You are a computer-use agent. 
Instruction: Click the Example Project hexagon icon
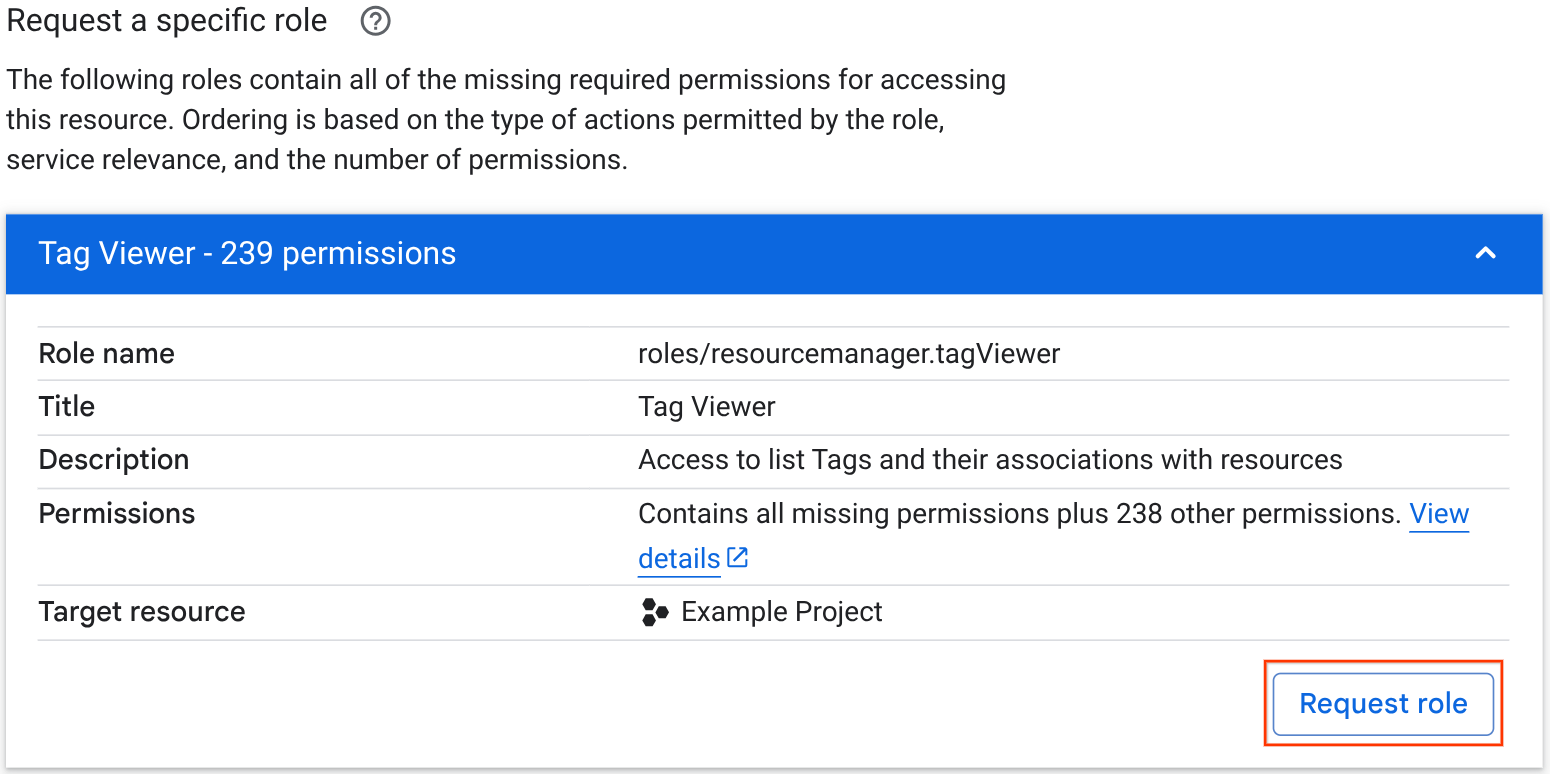pyautogui.click(x=655, y=612)
